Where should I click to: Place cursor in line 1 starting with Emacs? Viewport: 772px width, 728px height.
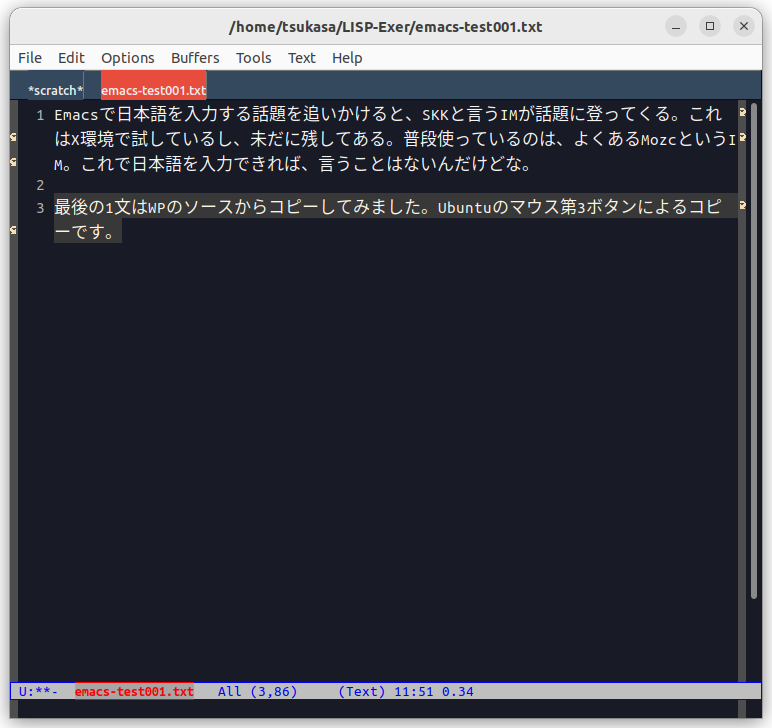click(x=388, y=115)
